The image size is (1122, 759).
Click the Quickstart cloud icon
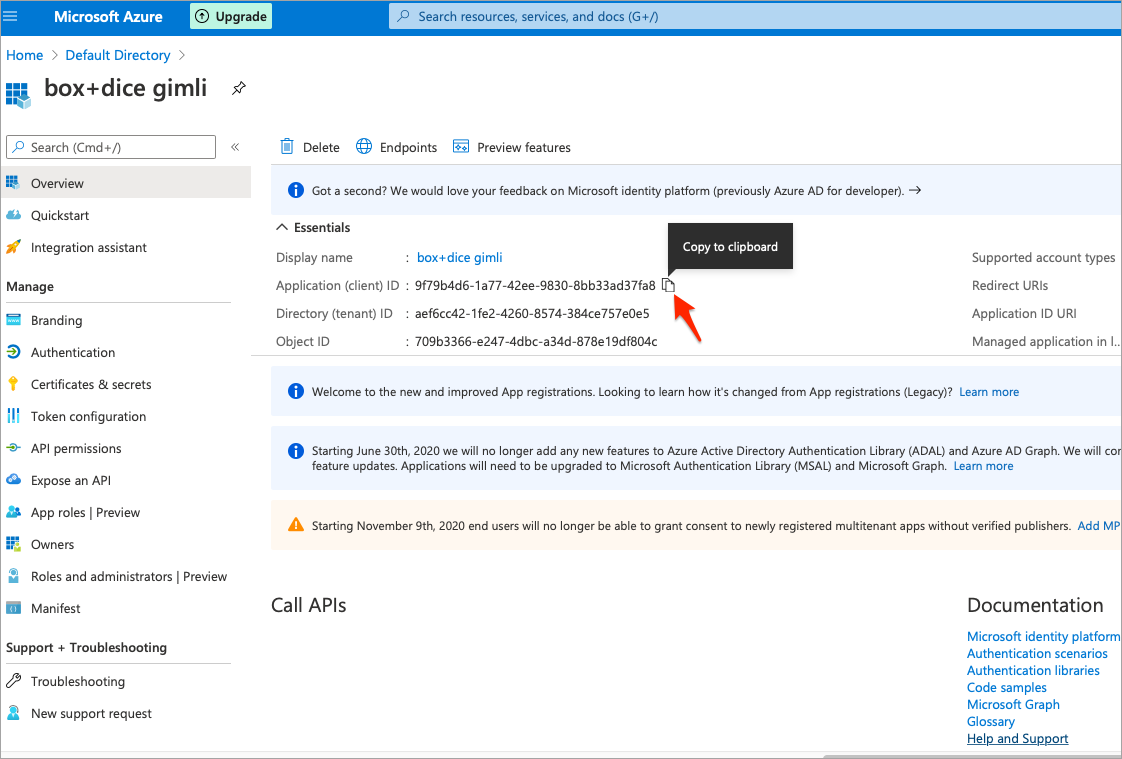point(13,215)
